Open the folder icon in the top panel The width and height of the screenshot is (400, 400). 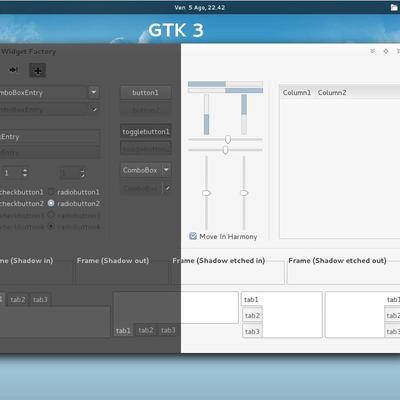click(394, 7)
